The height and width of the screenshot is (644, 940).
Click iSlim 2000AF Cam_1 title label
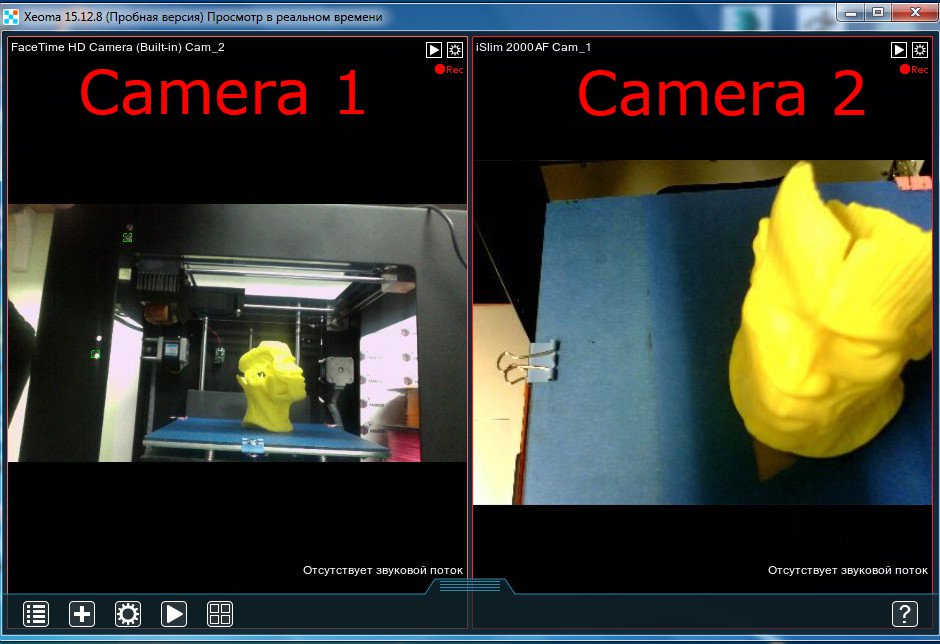tap(533, 47)
